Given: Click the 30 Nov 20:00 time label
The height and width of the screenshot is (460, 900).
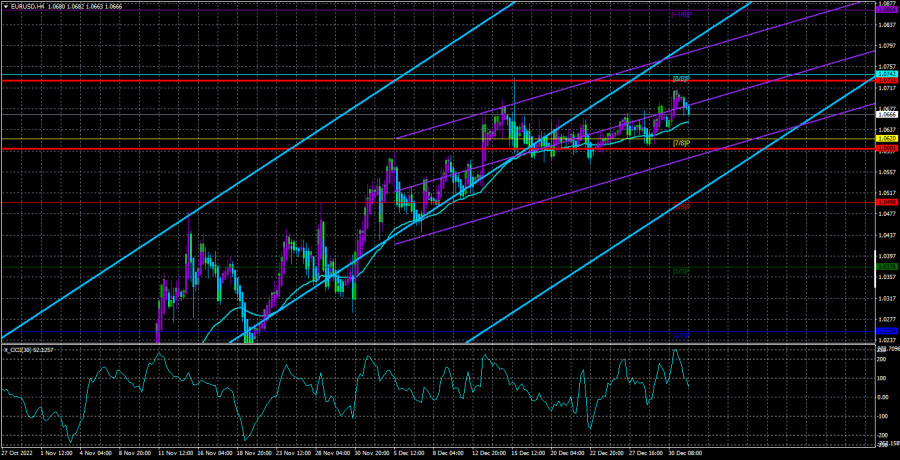Looking at the screenshot, I should pyautogui.click(x=371, y=455).
